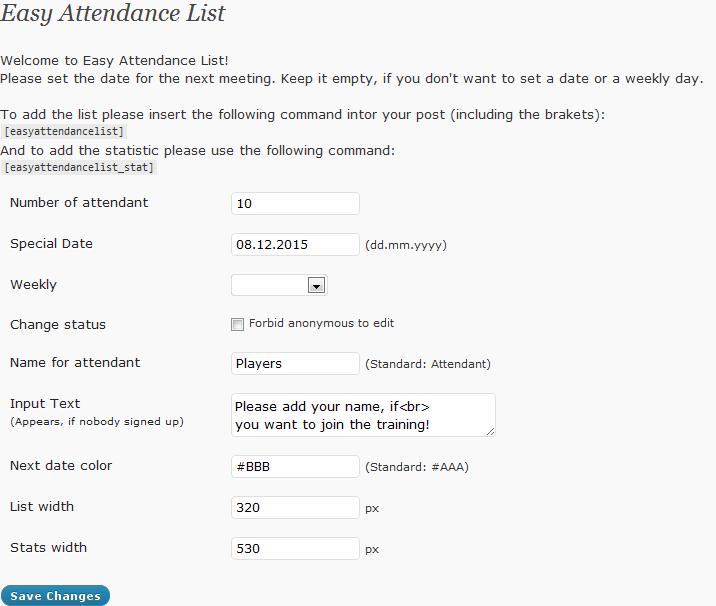716x606 pixels.
Task: Focus the List width input box
Action: (295, 507)
